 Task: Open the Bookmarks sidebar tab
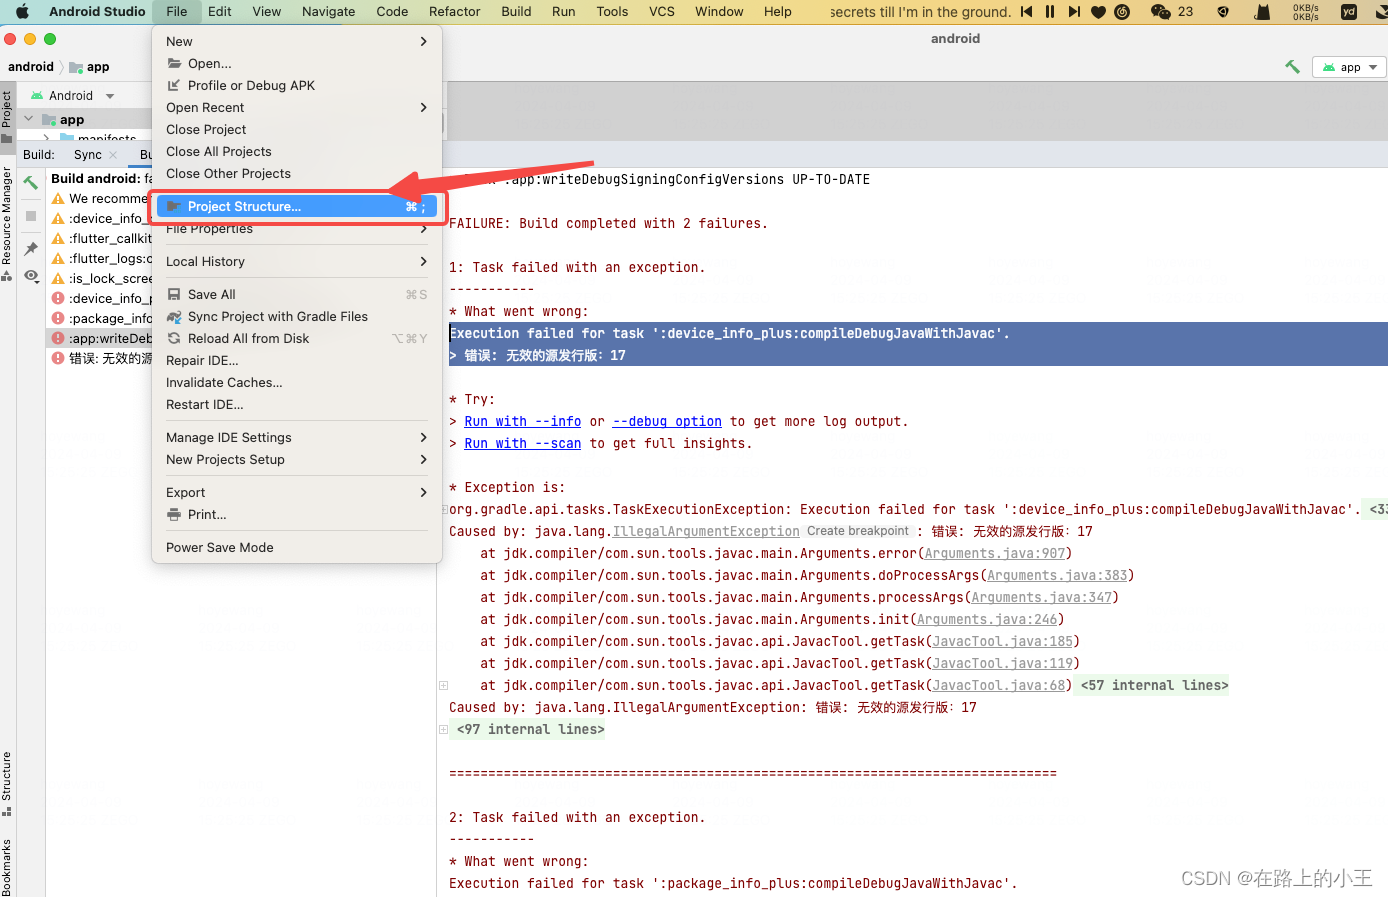(7, 866)
